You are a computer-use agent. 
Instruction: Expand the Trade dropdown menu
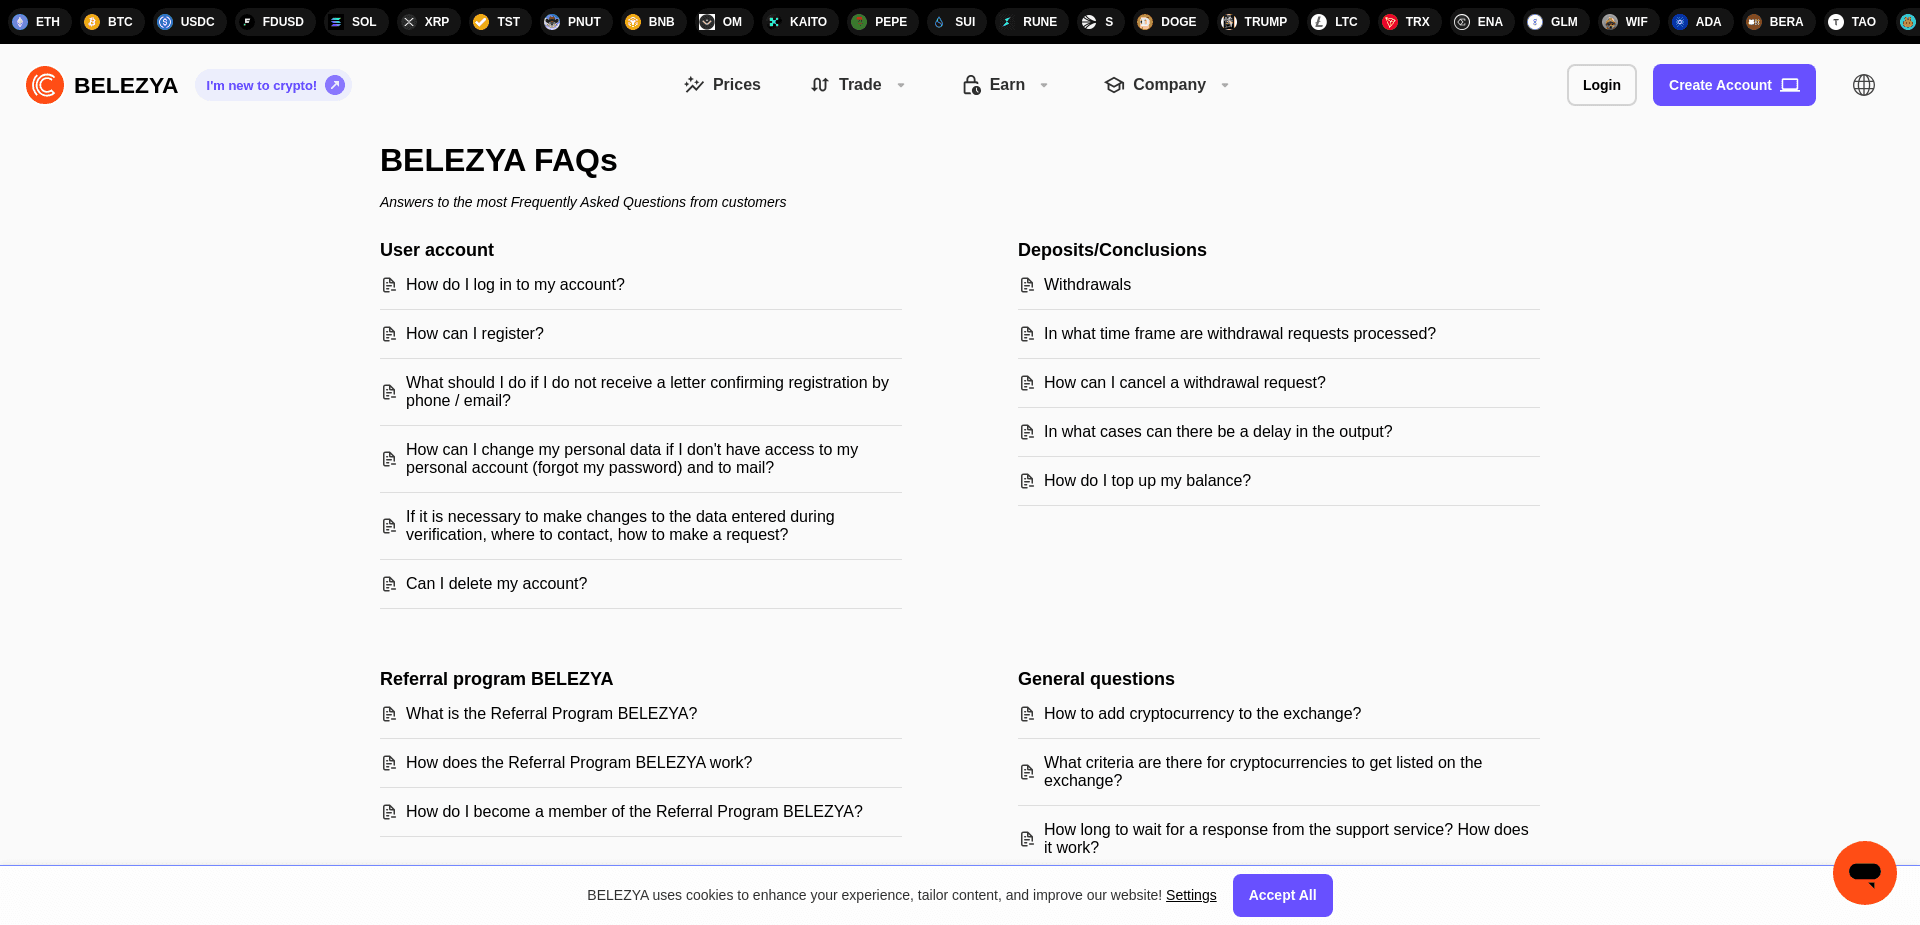coord(858,85)
